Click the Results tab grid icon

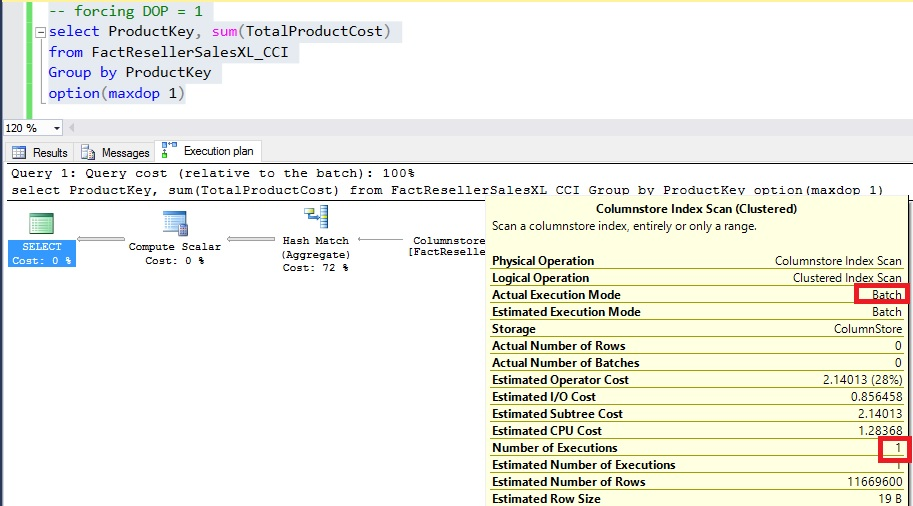pyautogui.click(x=19, y=153)
